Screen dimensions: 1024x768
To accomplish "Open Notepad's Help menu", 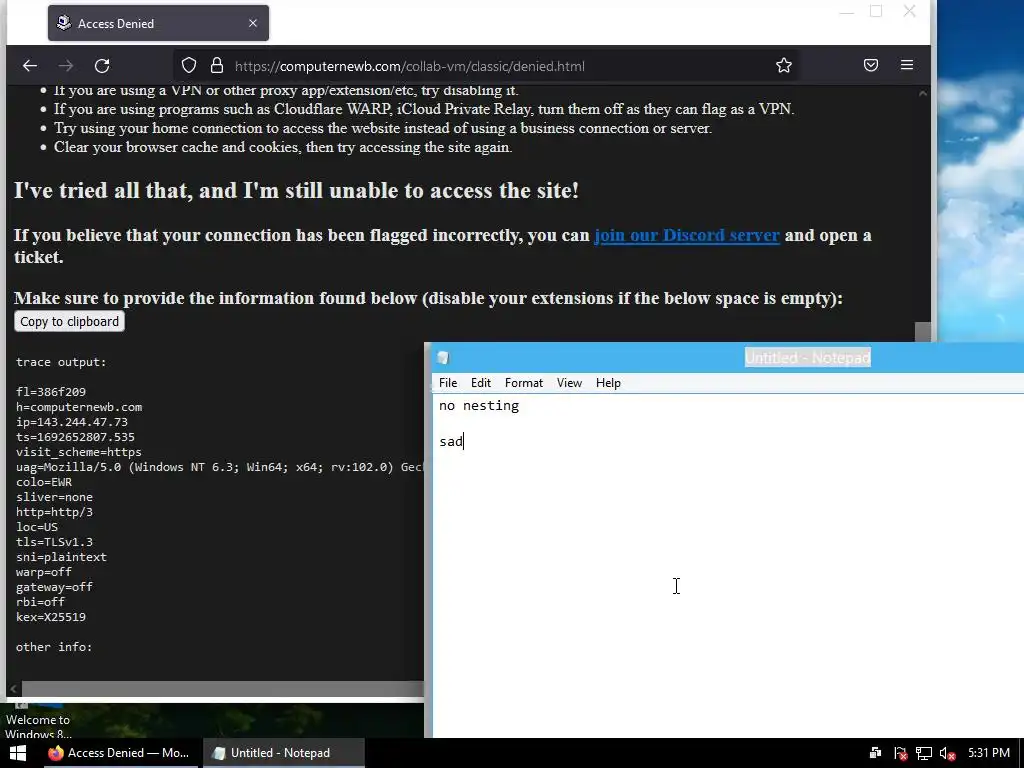I will coord(608,383).
